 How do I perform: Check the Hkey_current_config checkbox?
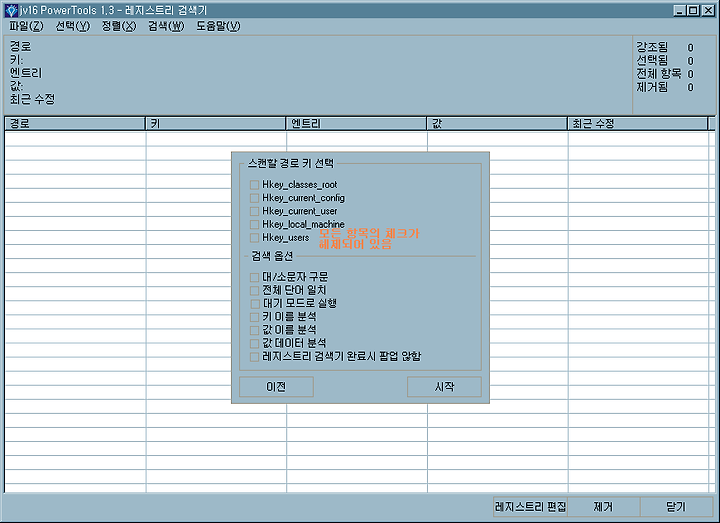coord(254,198)
